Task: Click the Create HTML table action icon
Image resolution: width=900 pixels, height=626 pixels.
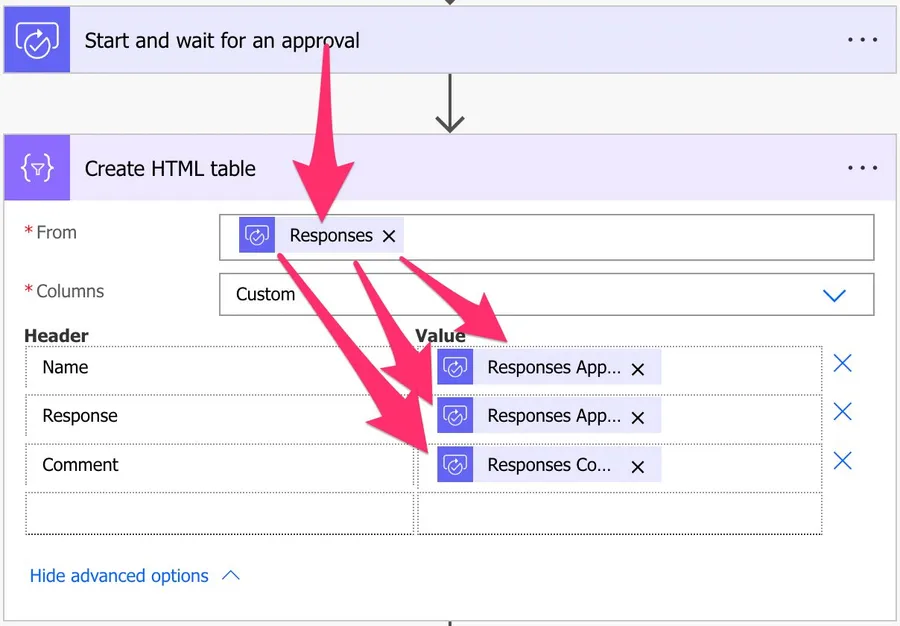Action: coord(37,168)
